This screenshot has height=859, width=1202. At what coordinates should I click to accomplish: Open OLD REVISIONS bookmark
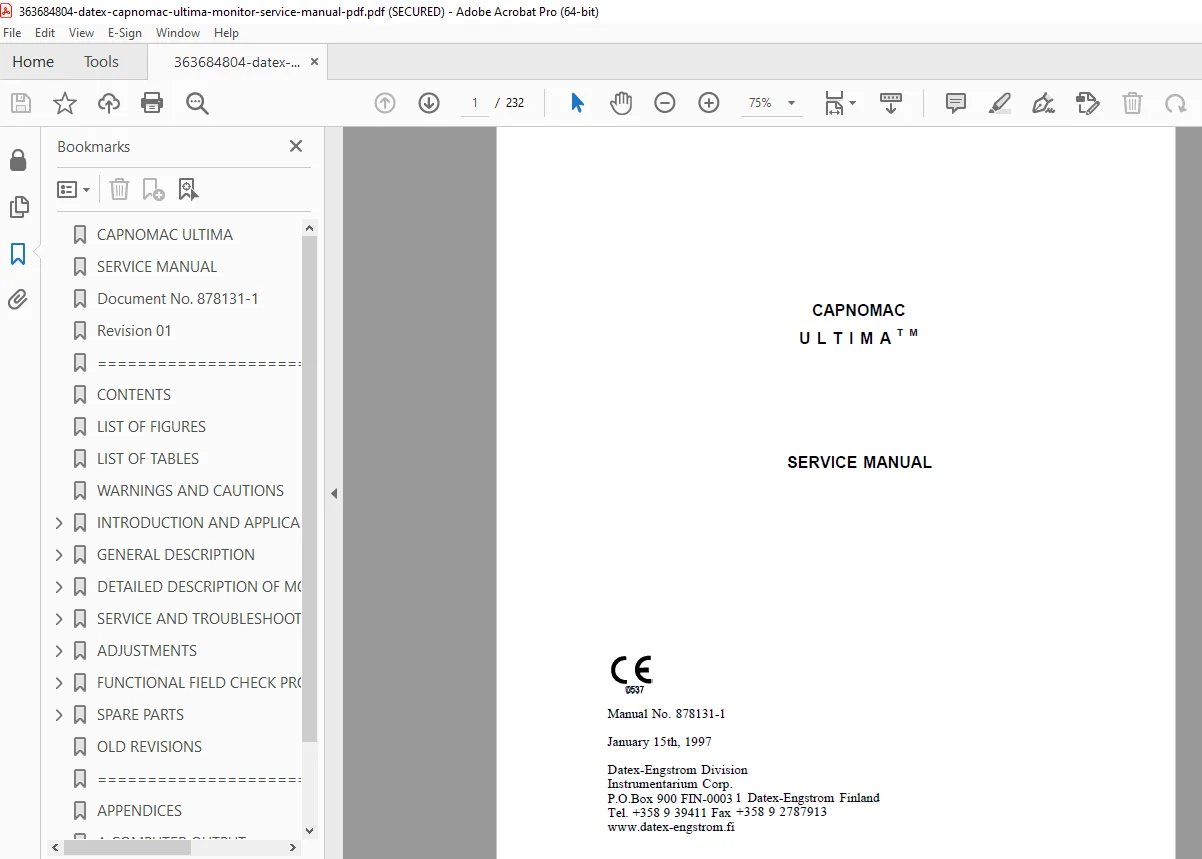coord(149,747)
